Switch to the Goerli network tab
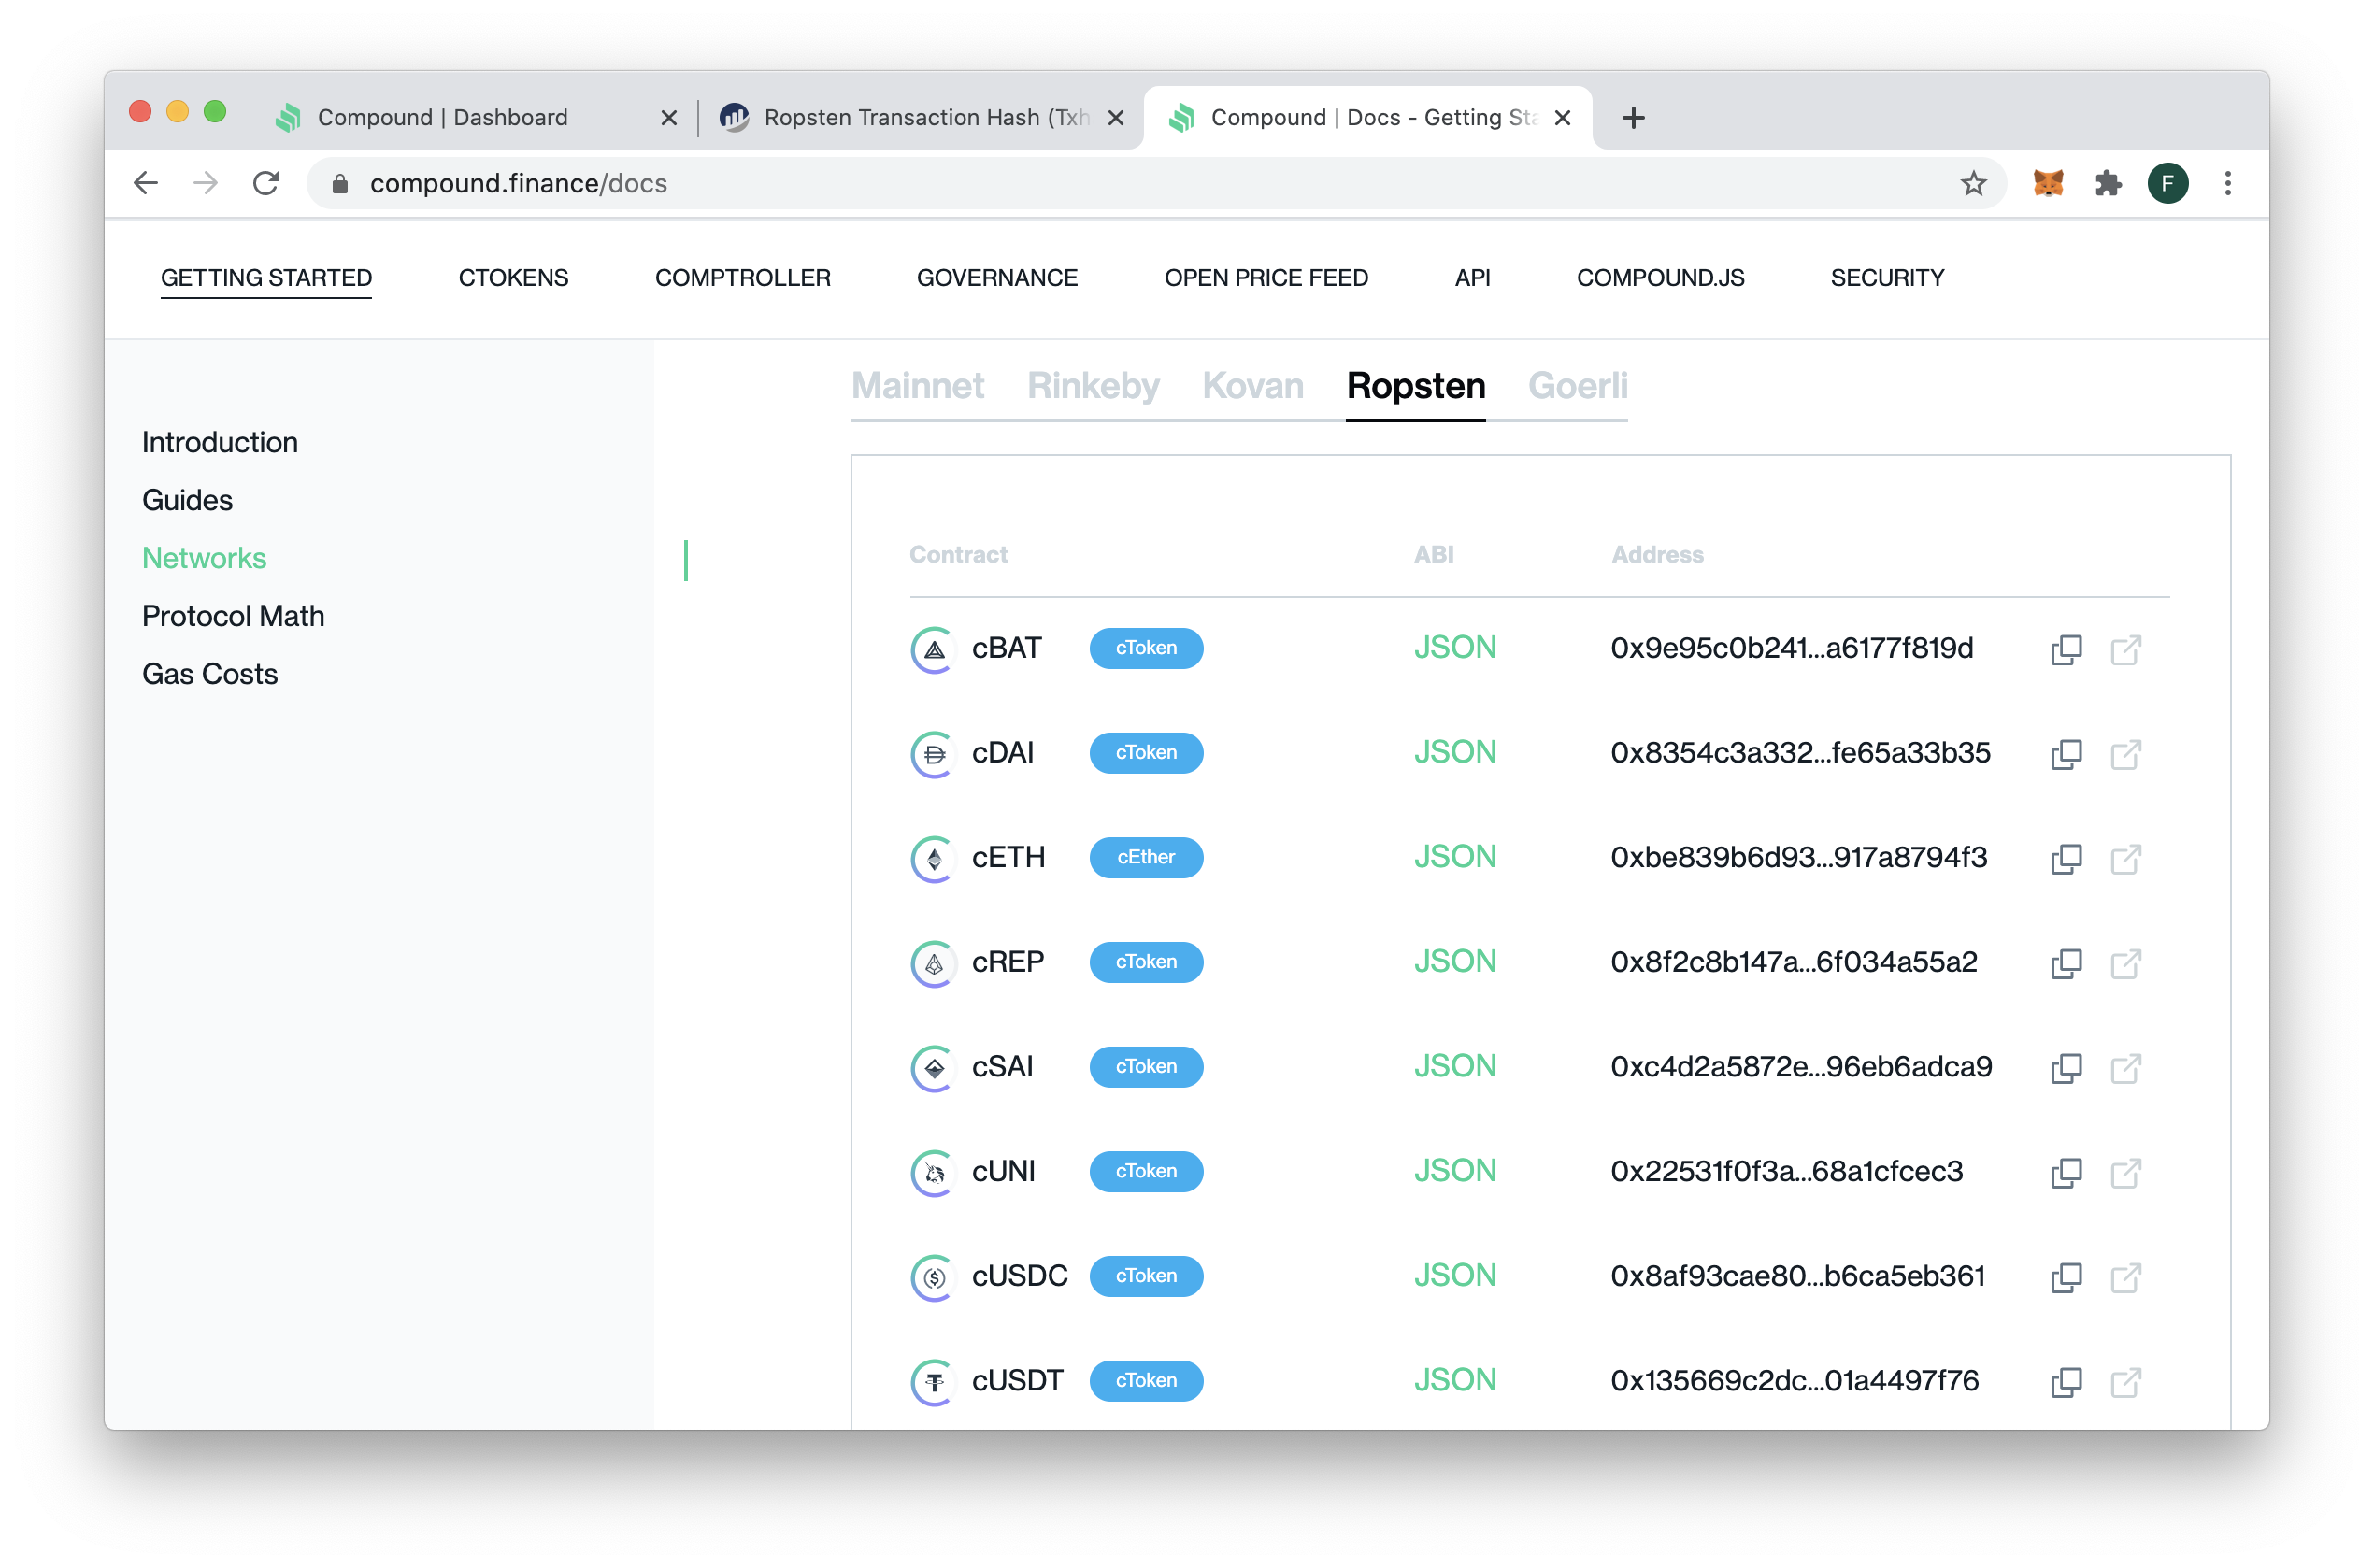The width and height of the screenshot is (2374, 1568). [1575, 385]
